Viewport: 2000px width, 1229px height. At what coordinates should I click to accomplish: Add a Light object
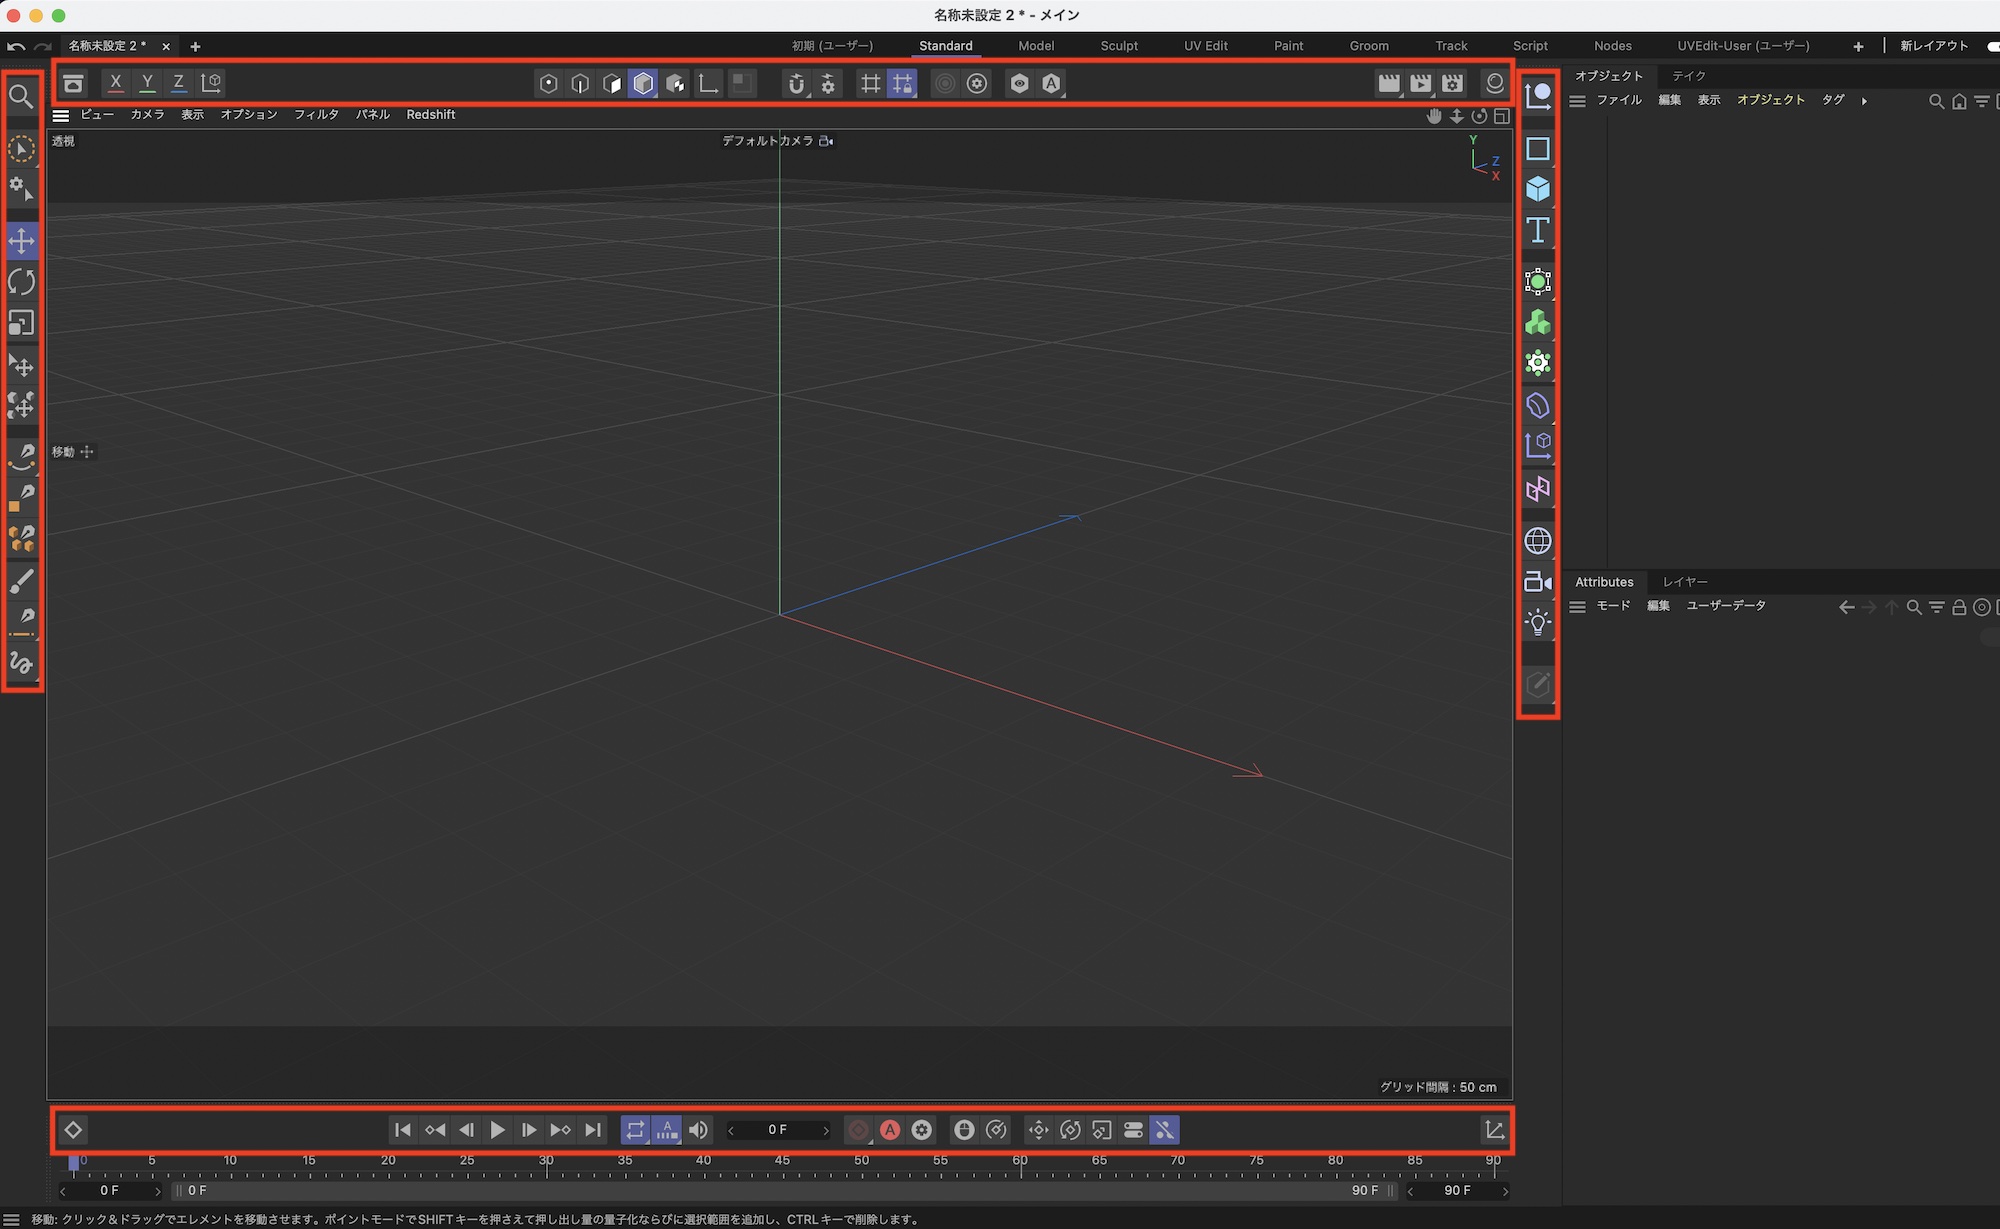1538,623
